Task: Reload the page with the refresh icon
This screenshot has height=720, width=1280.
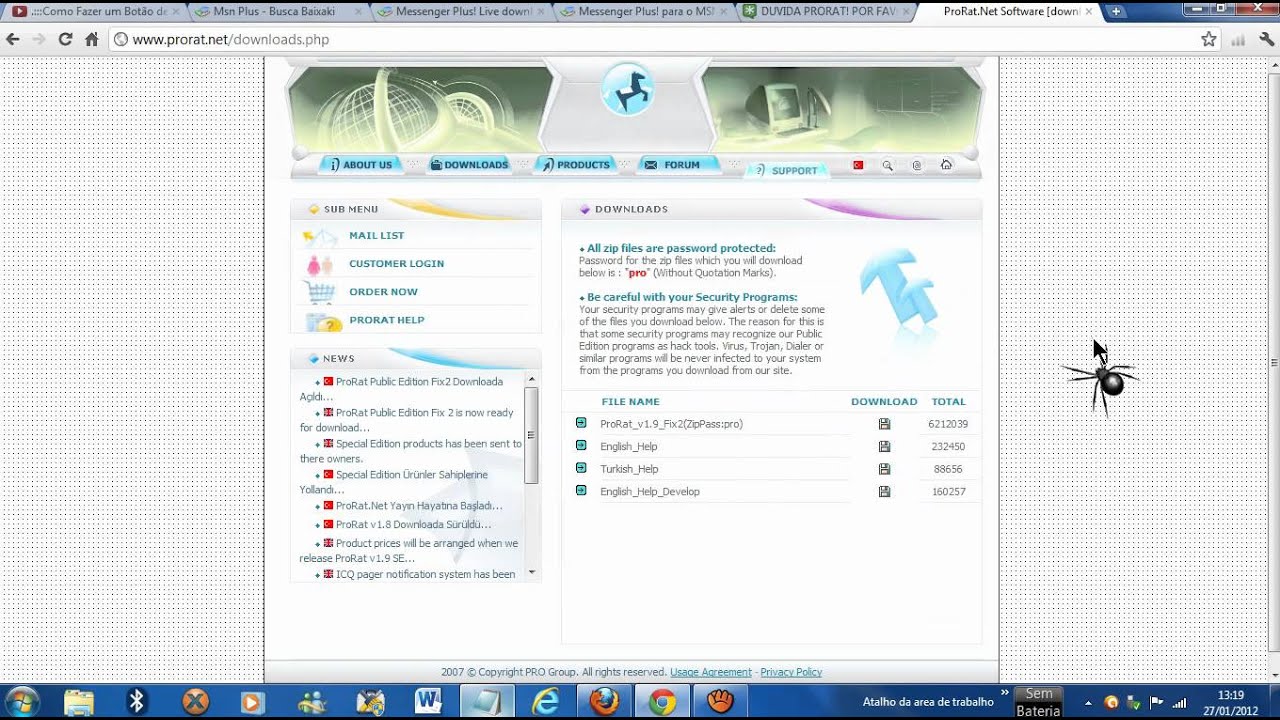Action: 65,39
